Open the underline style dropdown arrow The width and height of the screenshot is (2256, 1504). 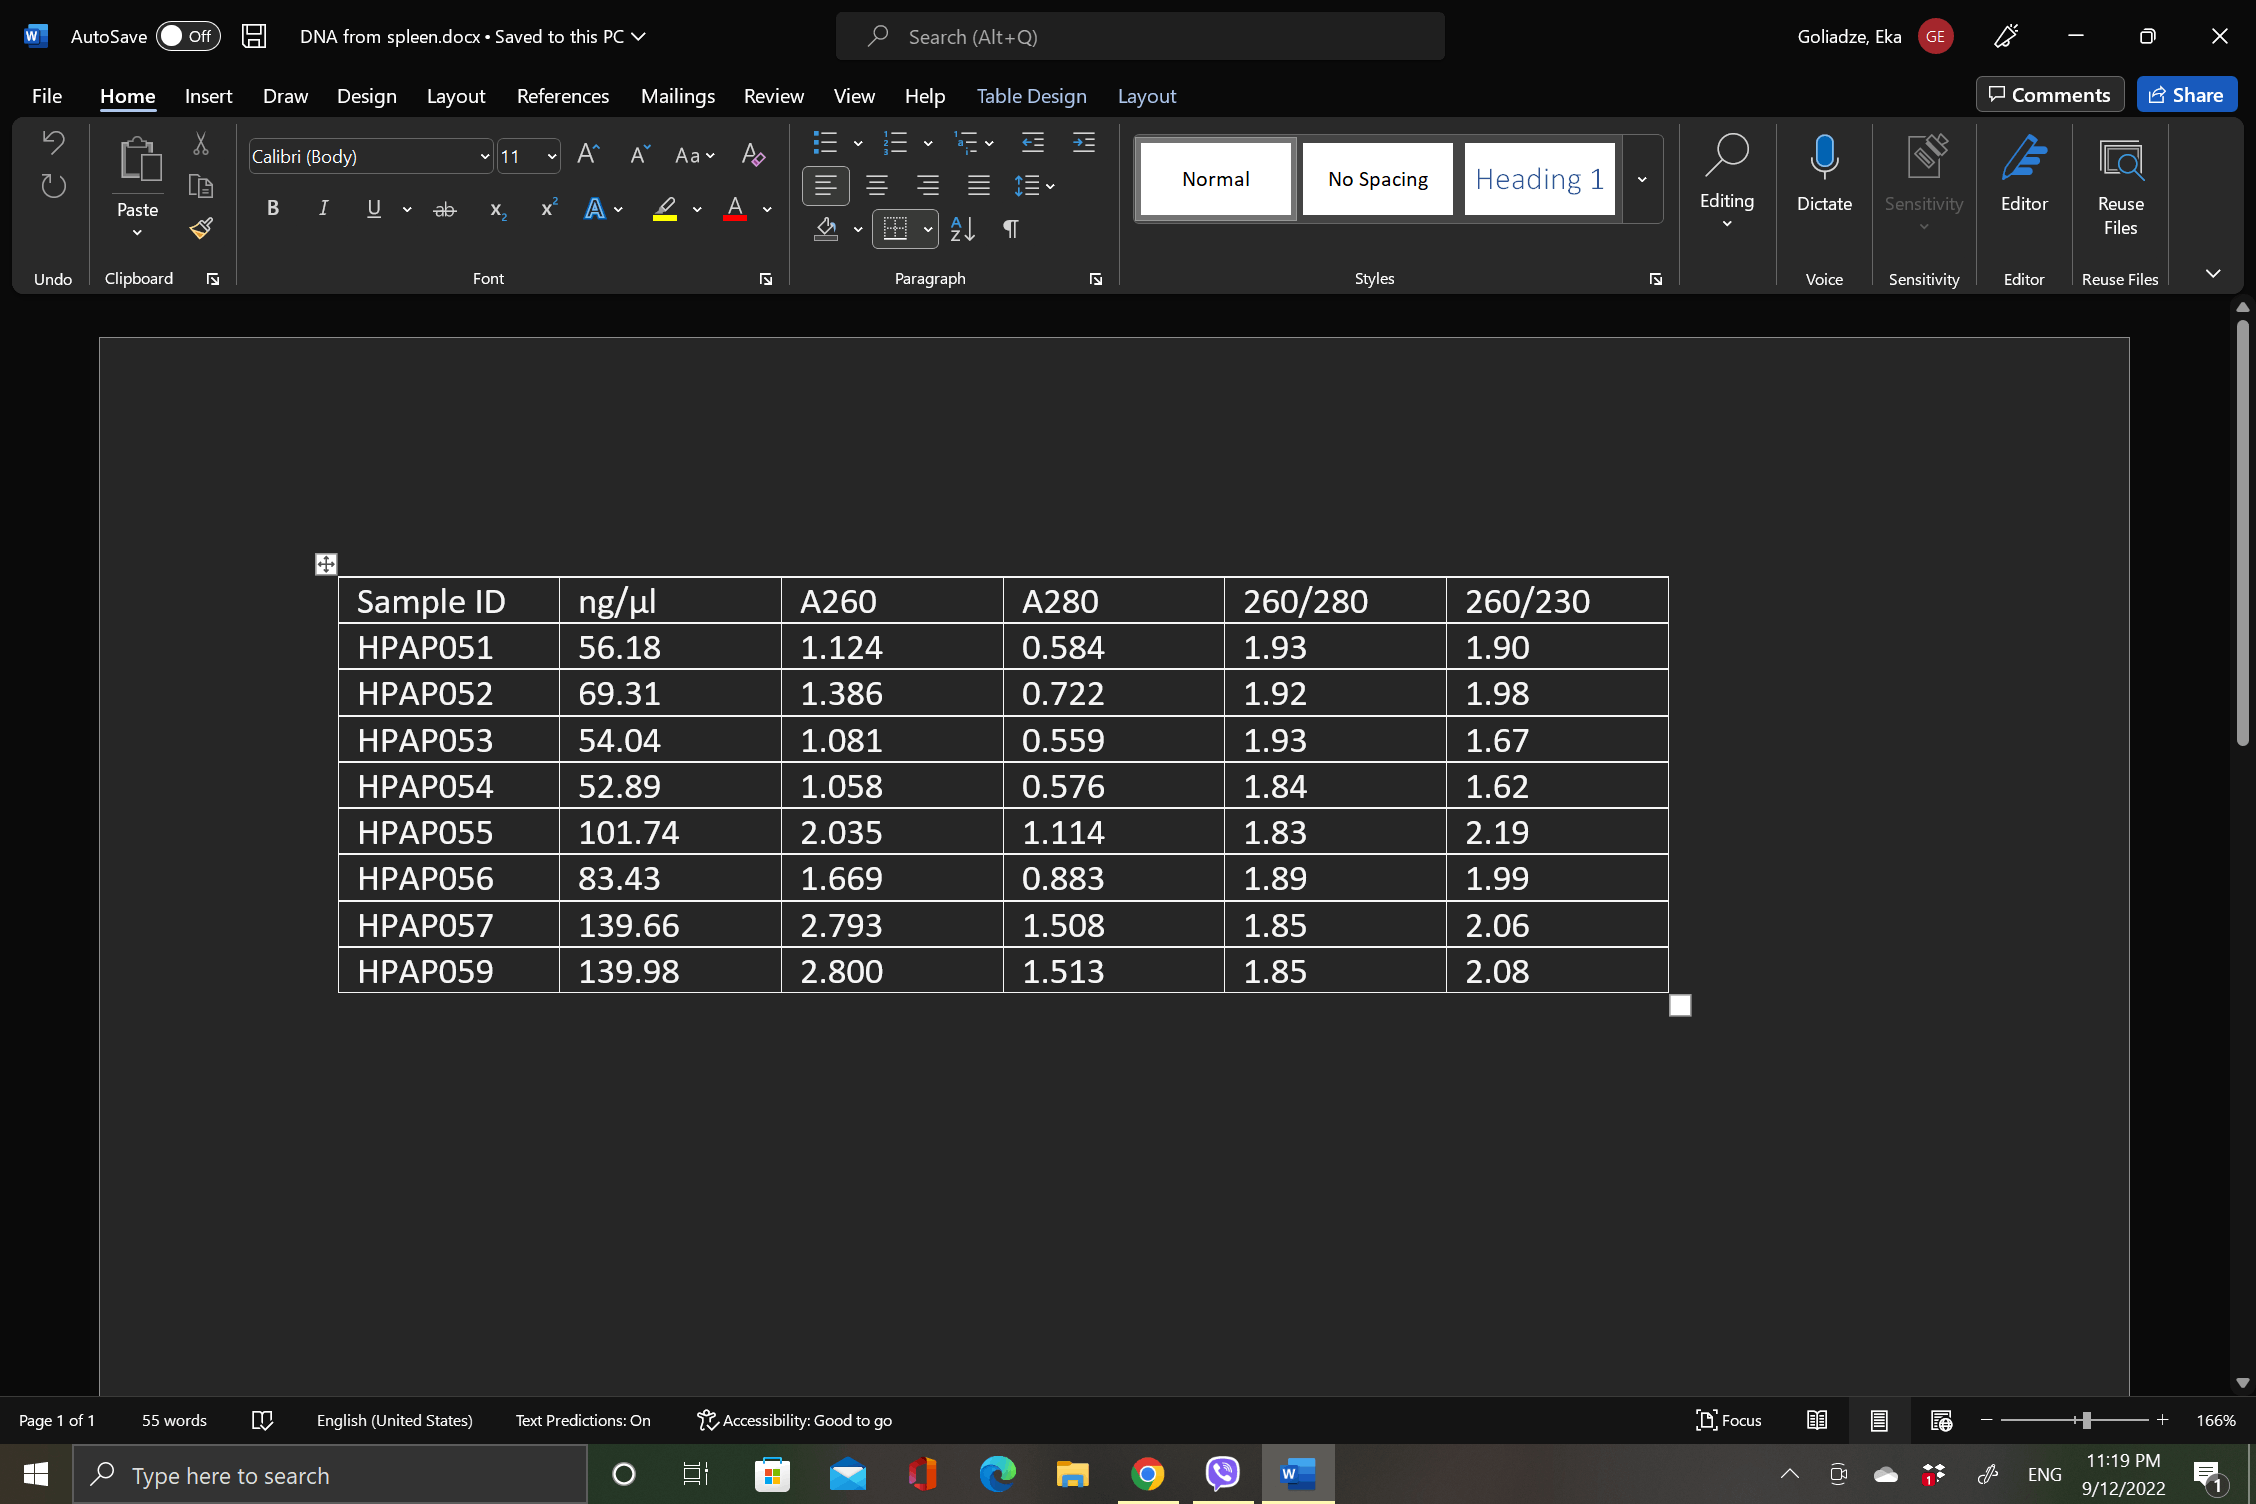pos(407,208)
